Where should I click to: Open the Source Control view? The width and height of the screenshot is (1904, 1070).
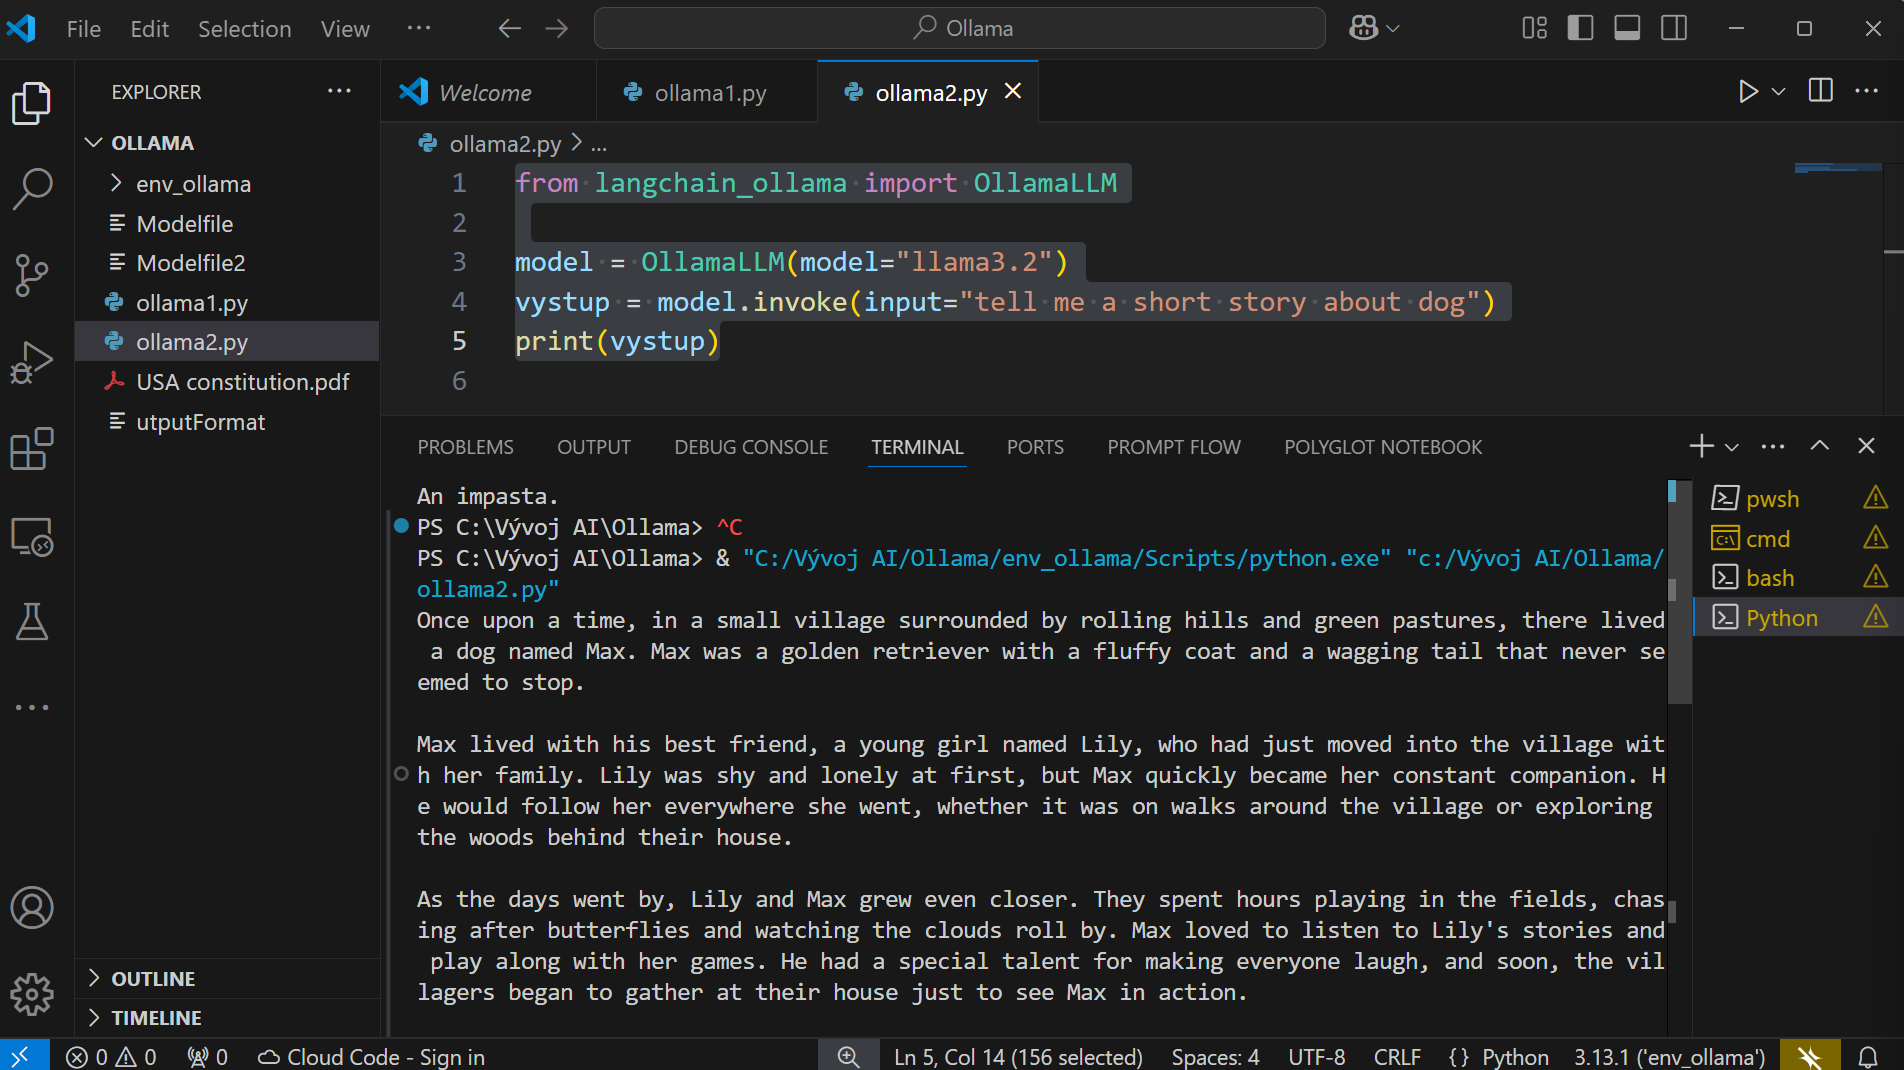tap(32, 275)
